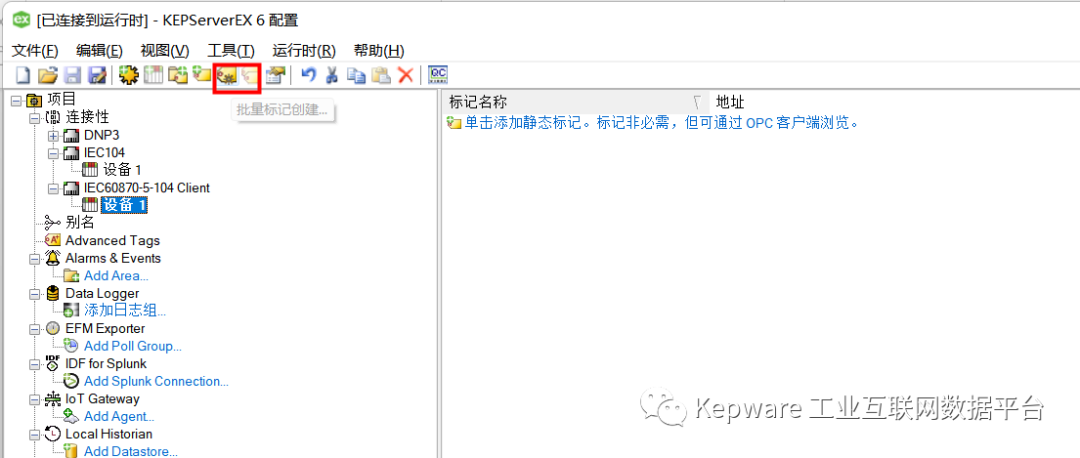
Task: Open the 视图(V) menu
Action: point(165,50)
